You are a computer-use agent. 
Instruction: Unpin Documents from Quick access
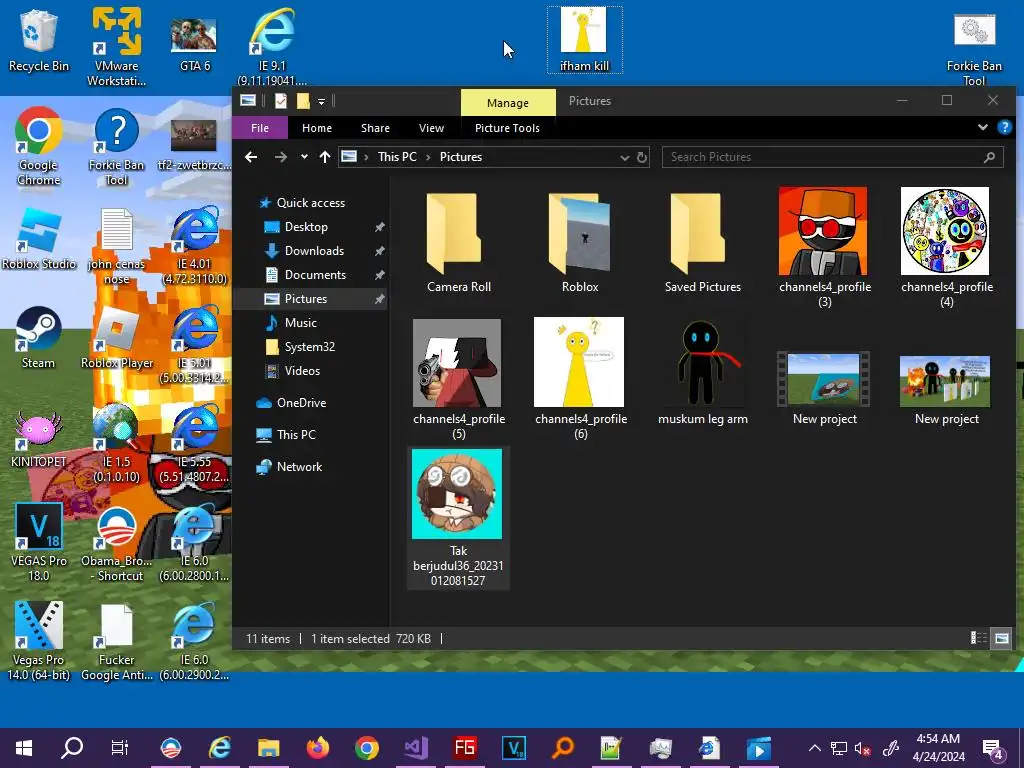[379, 275]
